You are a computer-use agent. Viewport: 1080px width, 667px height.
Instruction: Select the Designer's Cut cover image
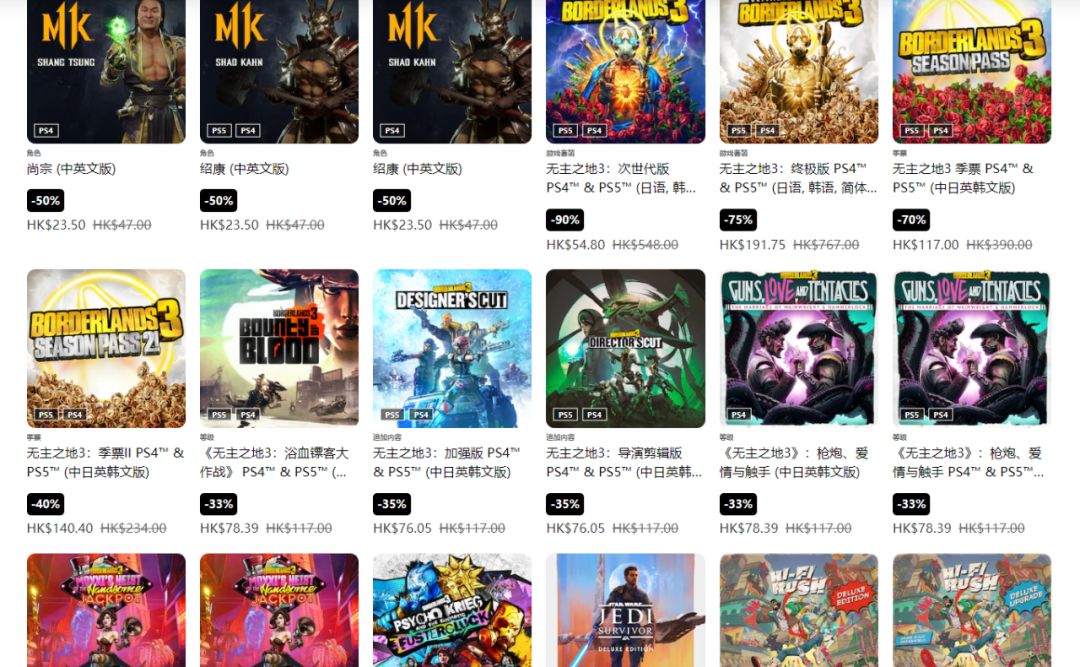[x=453, y=349]
